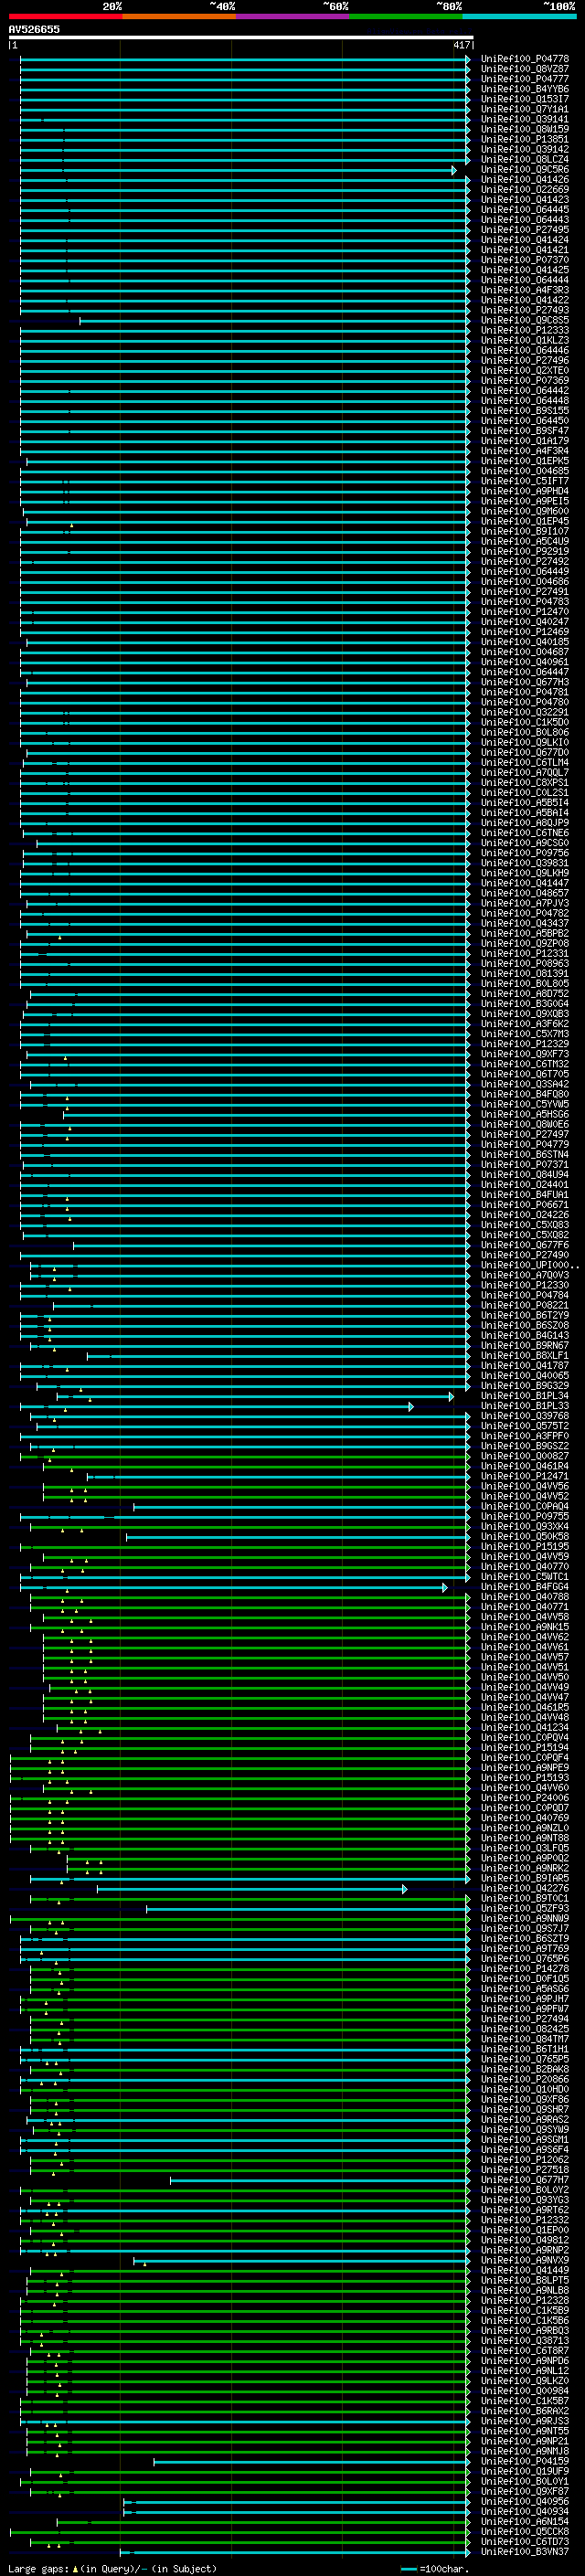
Task: Click the alignment end arrow for B1PL33
Action: (411, 1406)
